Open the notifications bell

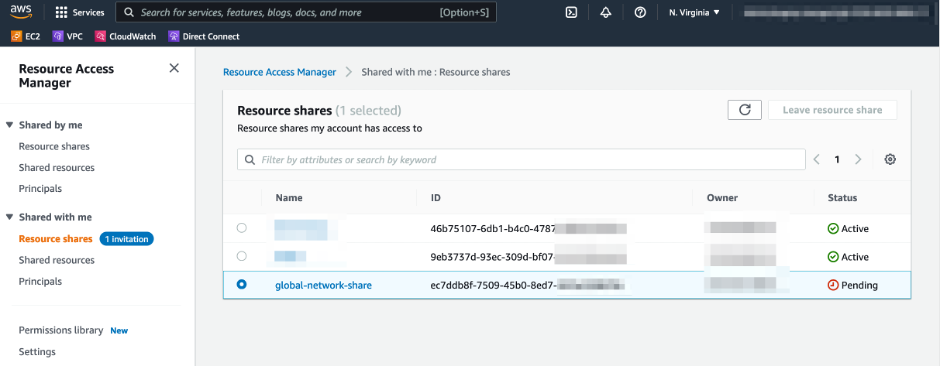click(x=606, y=12)
